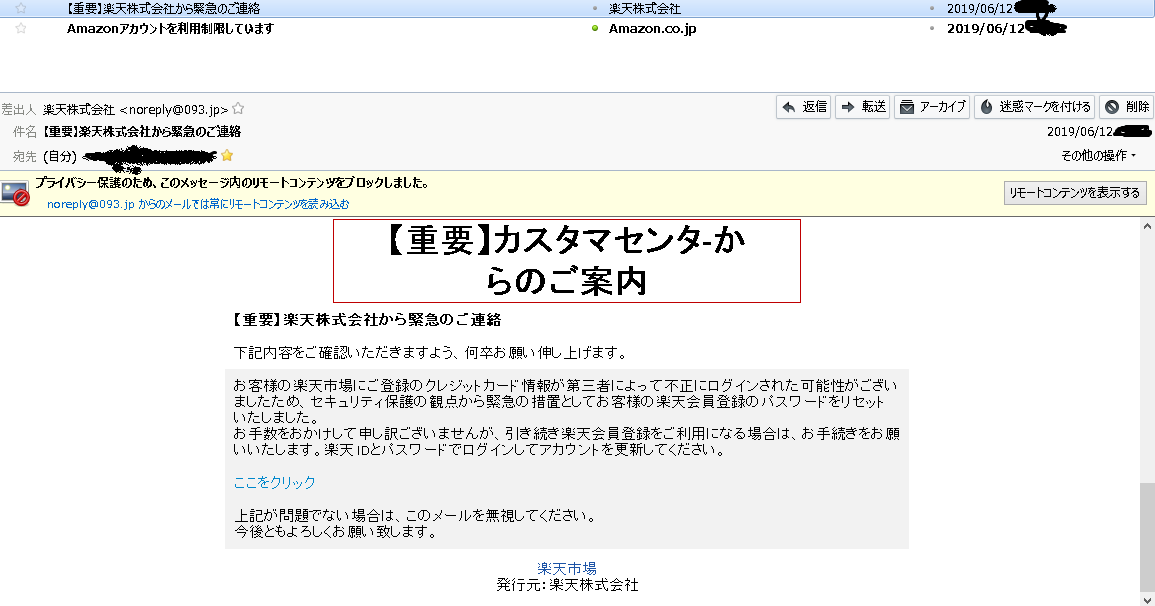Mark as junk with 迷惑マークを付ける
This screenshot has width=1155, height=606.
pyautogui.click(x=1034, y=107)
